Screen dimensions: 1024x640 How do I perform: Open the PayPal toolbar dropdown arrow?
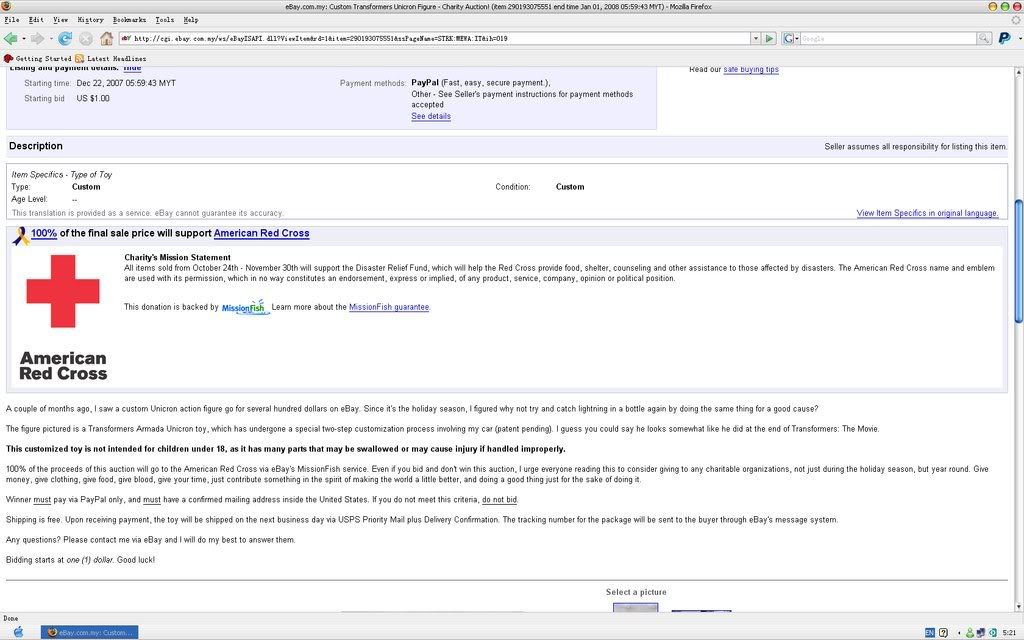click(x=1019, y=39)
